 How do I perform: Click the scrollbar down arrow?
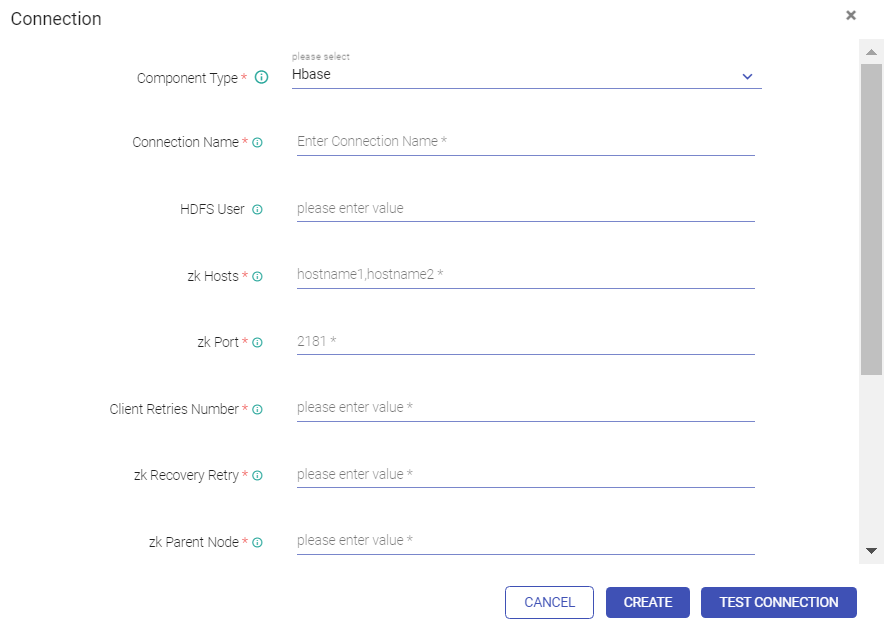pos(871,551)
